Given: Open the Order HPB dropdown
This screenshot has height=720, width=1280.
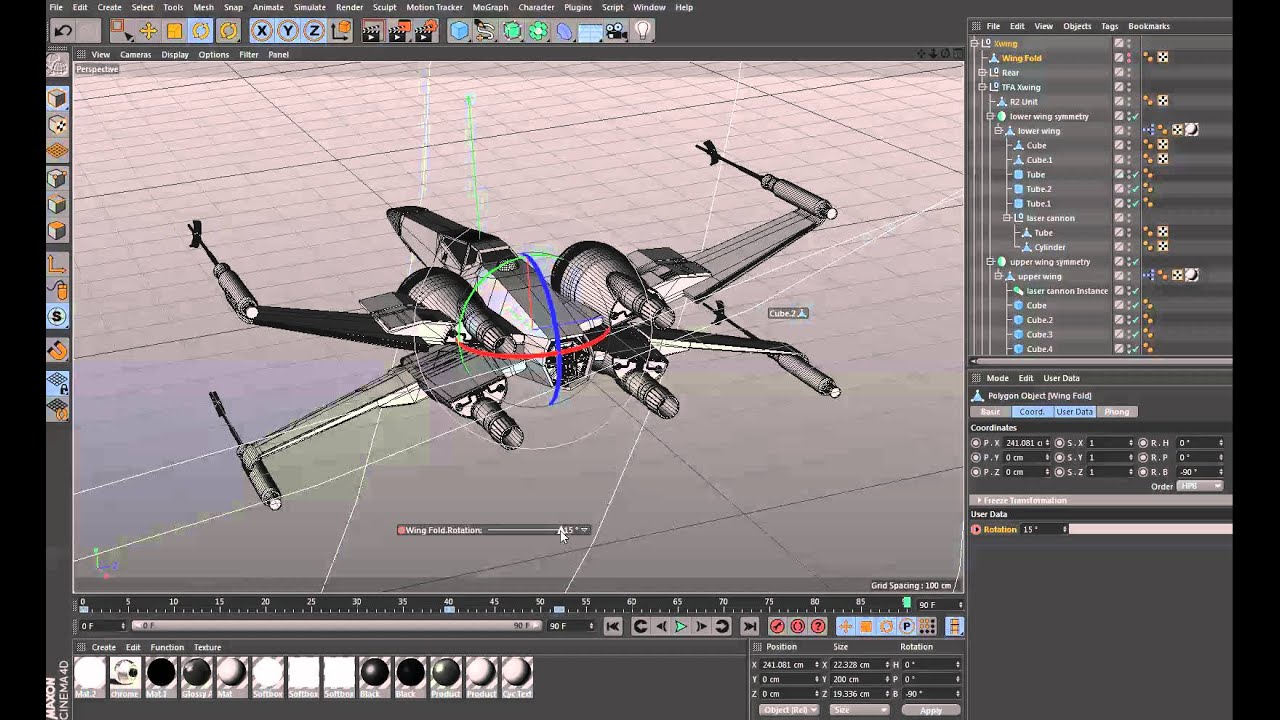Looking at the screenshot, I should pos(1200,486).
